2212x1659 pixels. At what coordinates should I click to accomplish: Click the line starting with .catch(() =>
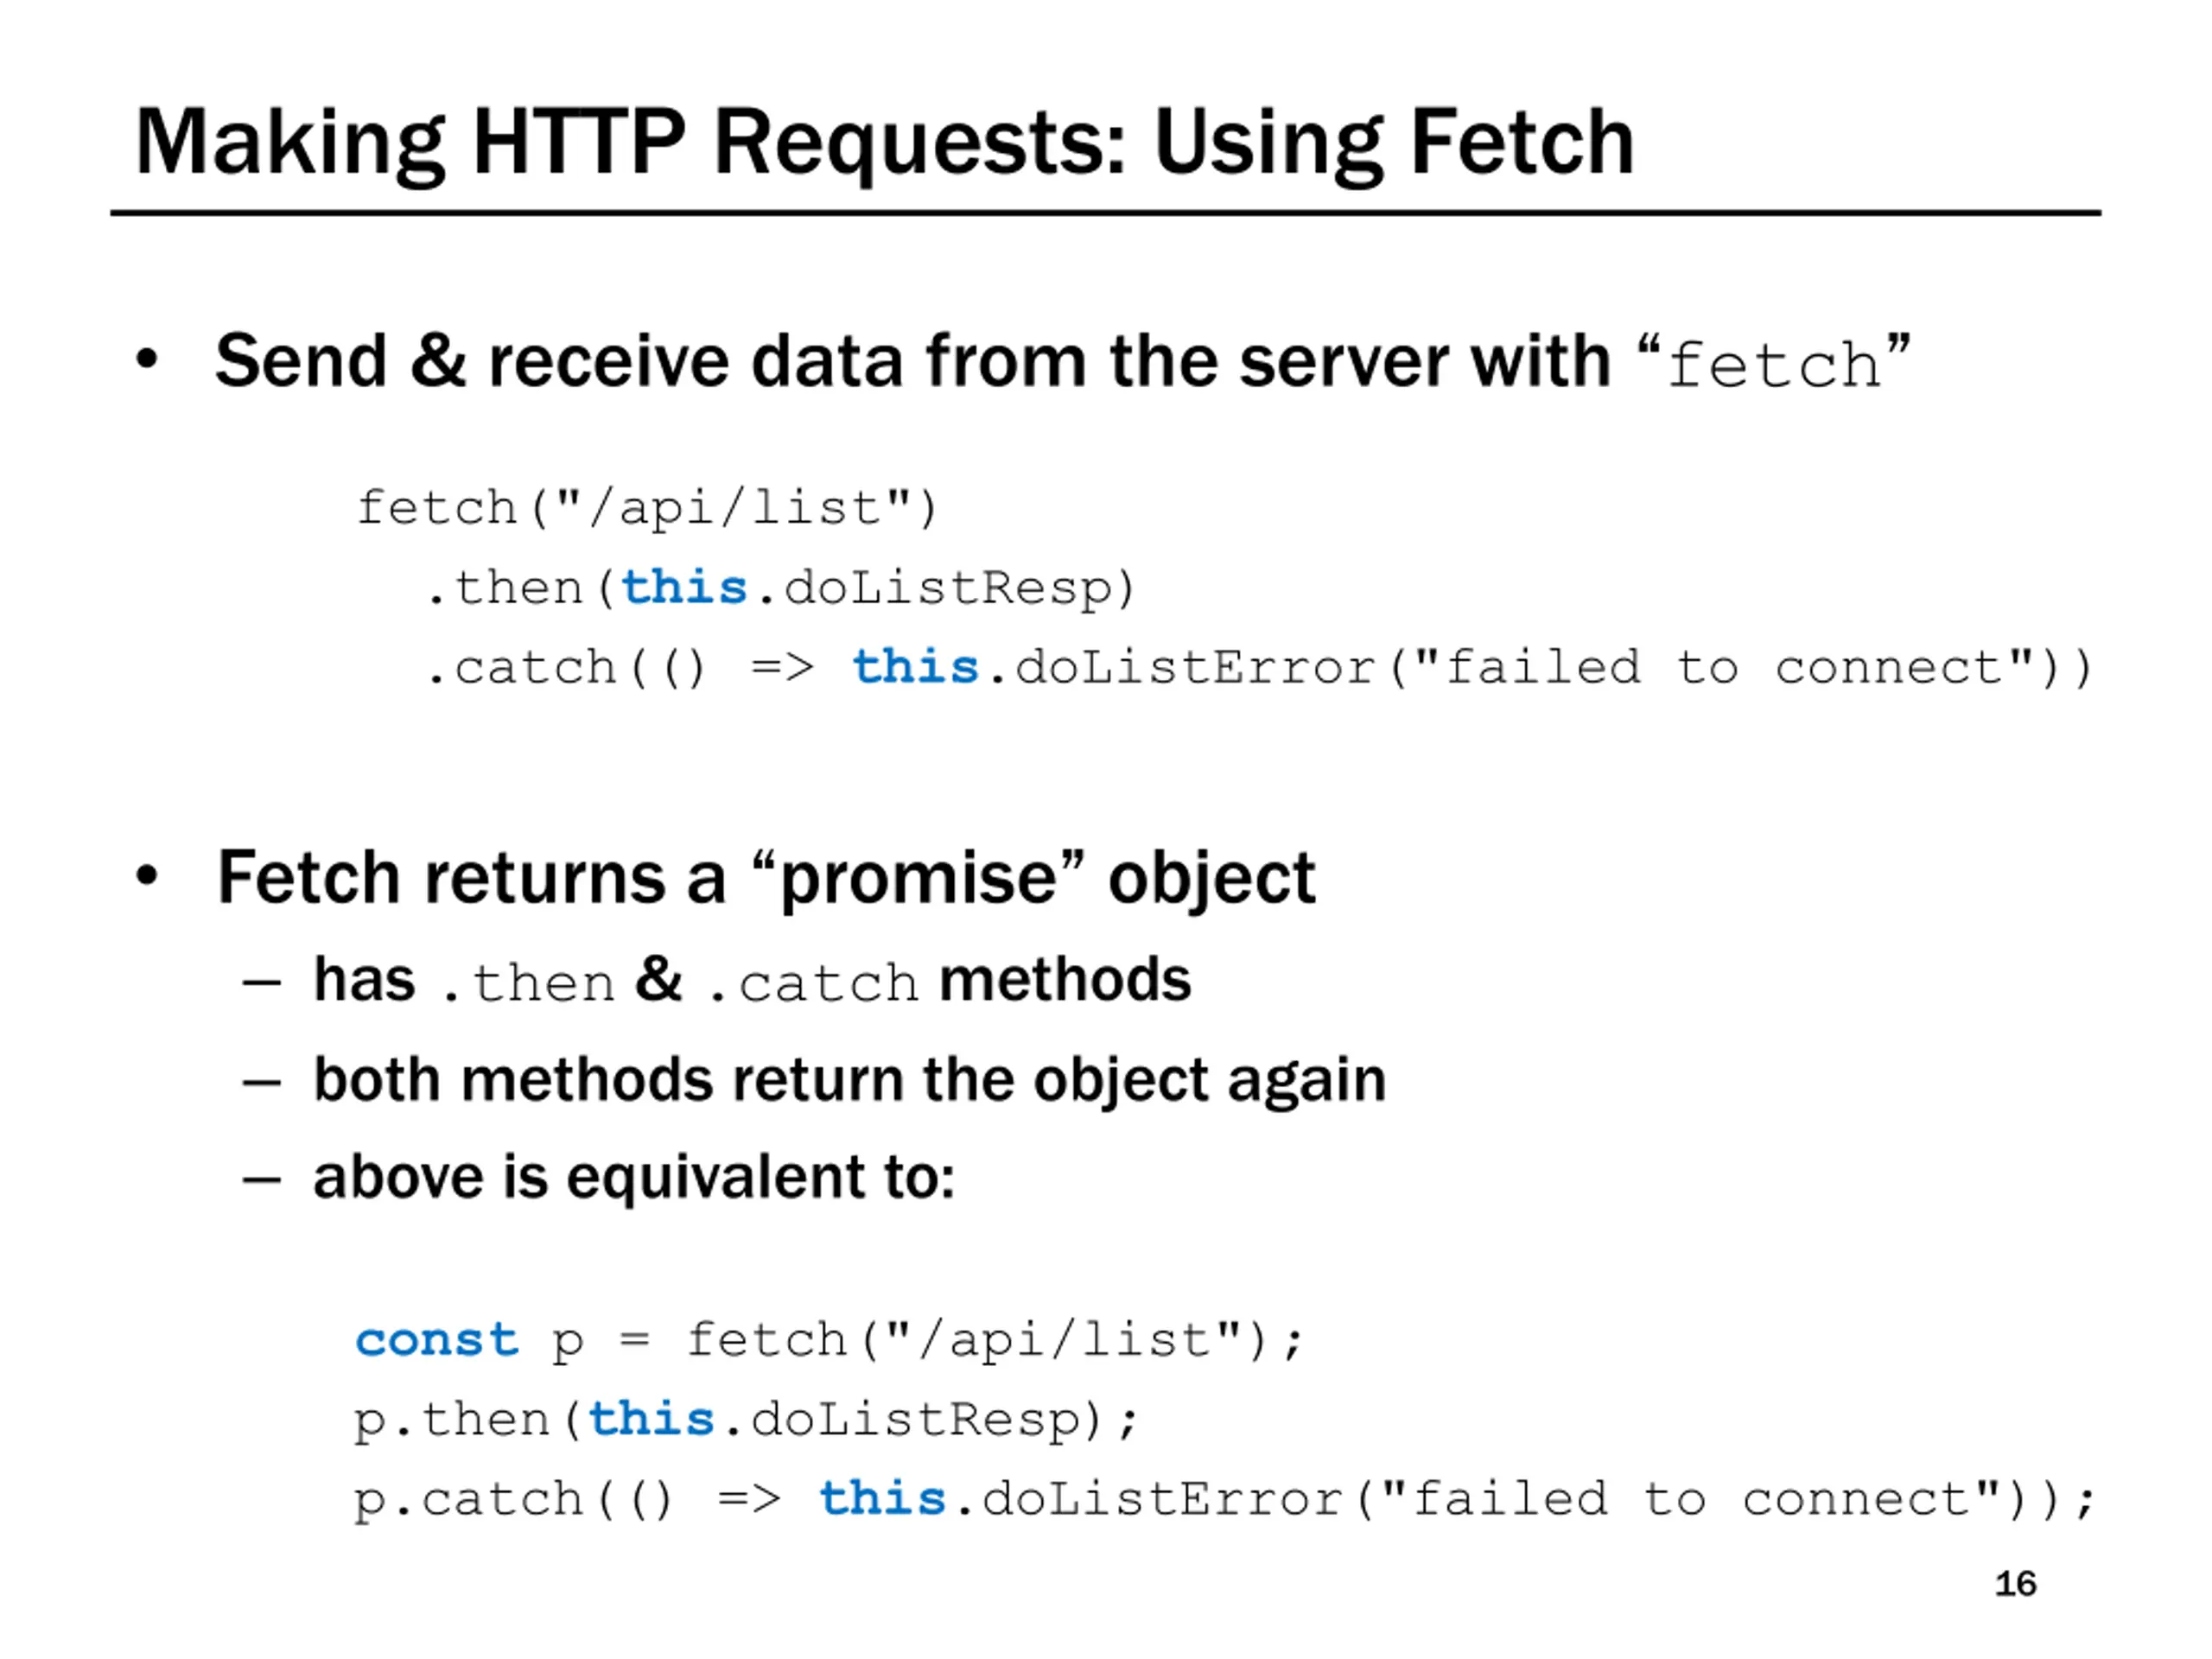[x=1258, y=668]
